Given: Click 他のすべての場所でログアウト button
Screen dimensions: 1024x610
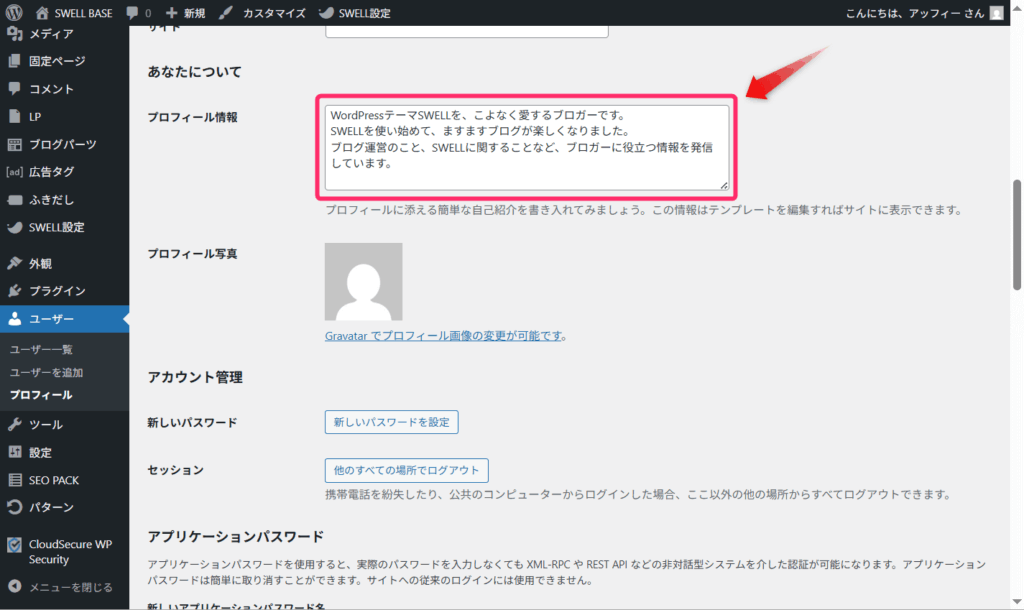Looking at the screenshot, I should point(406,470).
